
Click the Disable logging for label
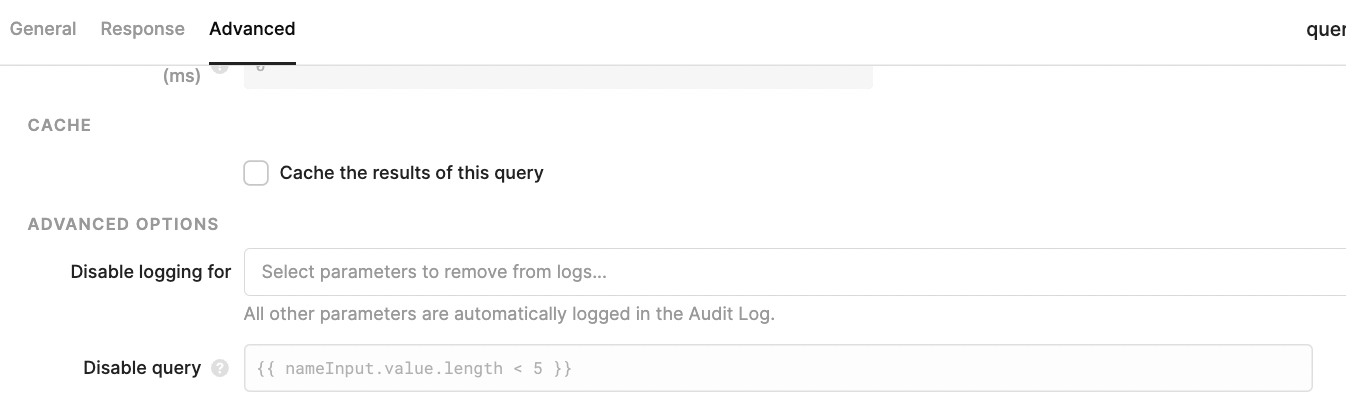coord(151,272)
